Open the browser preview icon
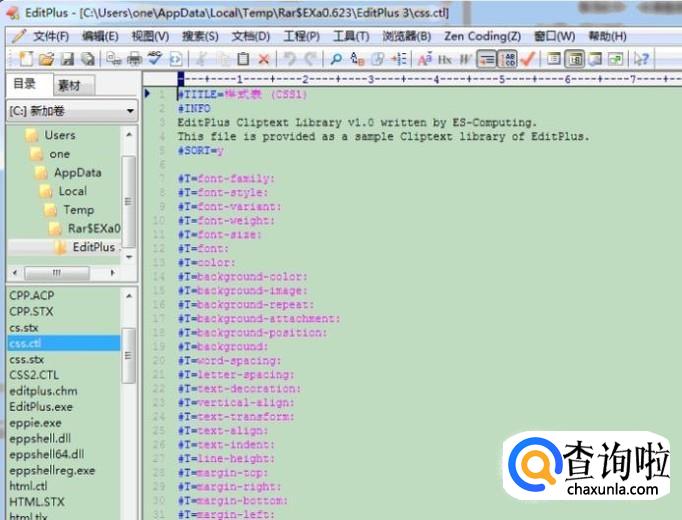The width and height of the screenshot is (682, 520). tap(175, 59)
